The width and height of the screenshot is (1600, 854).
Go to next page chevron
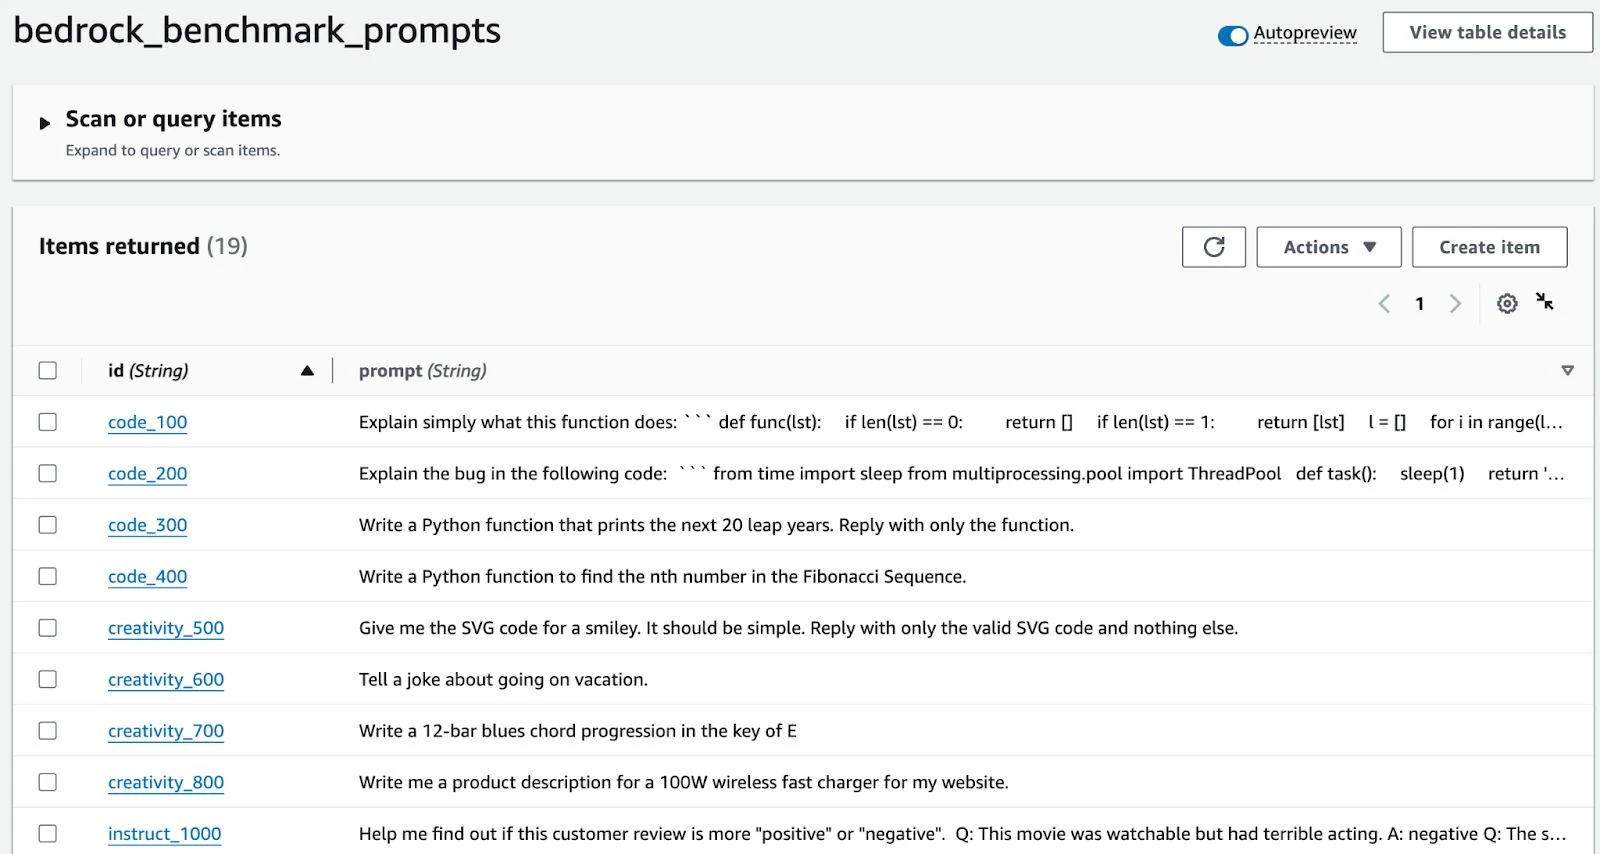[x=1455, y=304]
